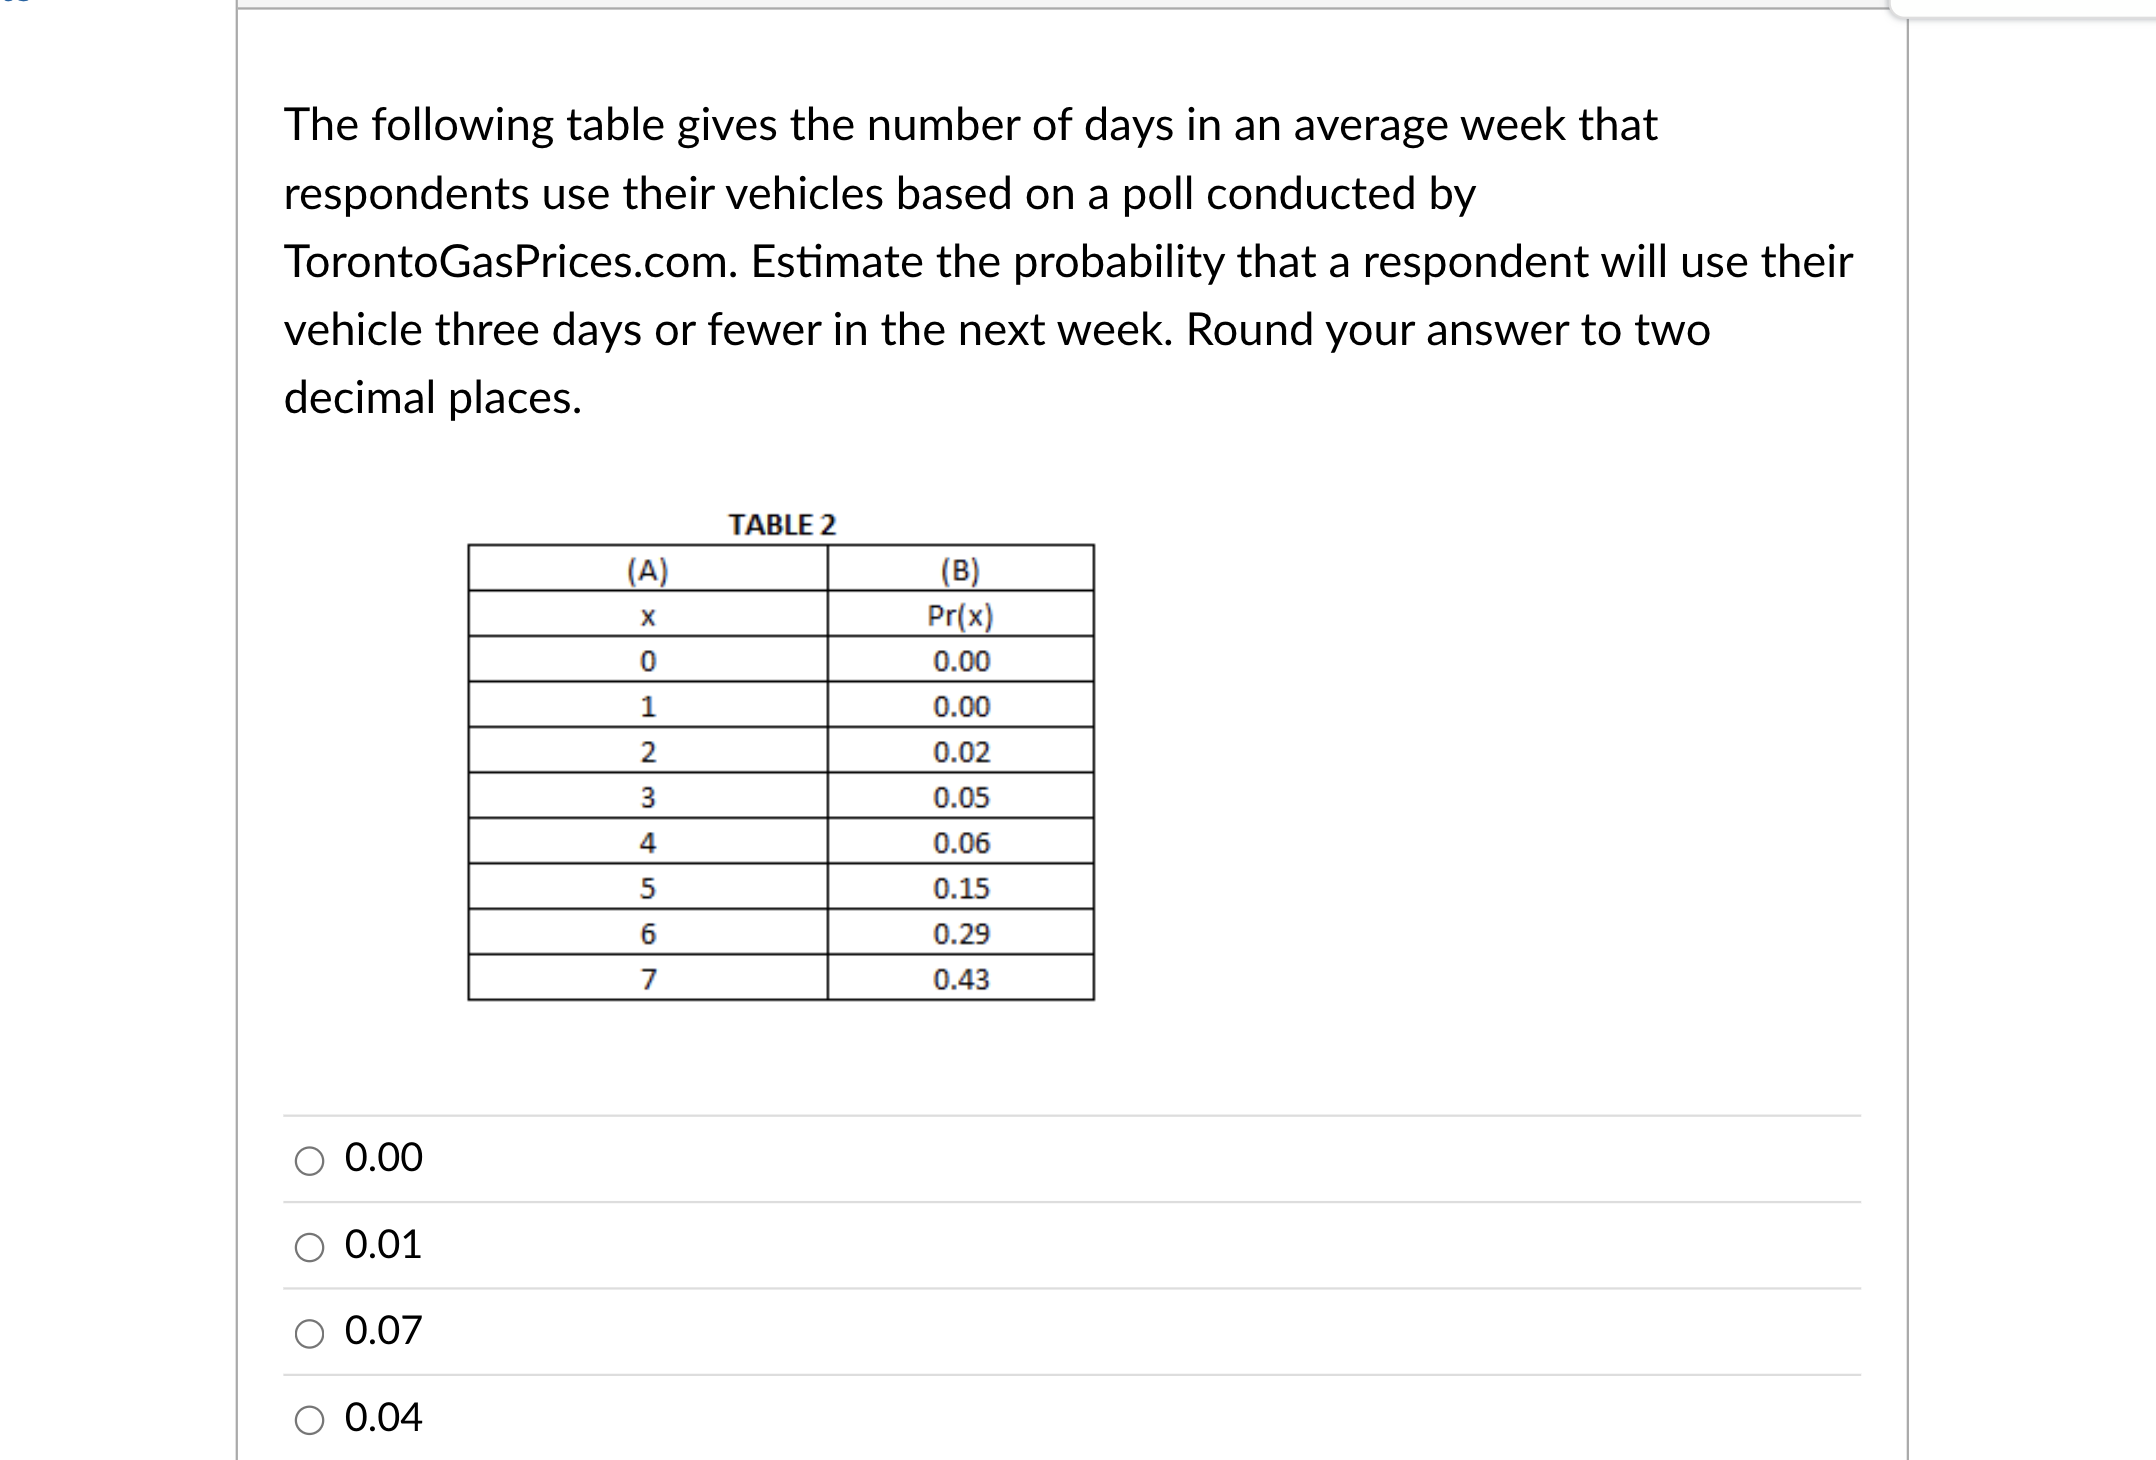Click the TABLE 2 title label
The width and height of the screenshot is (2156, 1460).
(x=782, y=523)
